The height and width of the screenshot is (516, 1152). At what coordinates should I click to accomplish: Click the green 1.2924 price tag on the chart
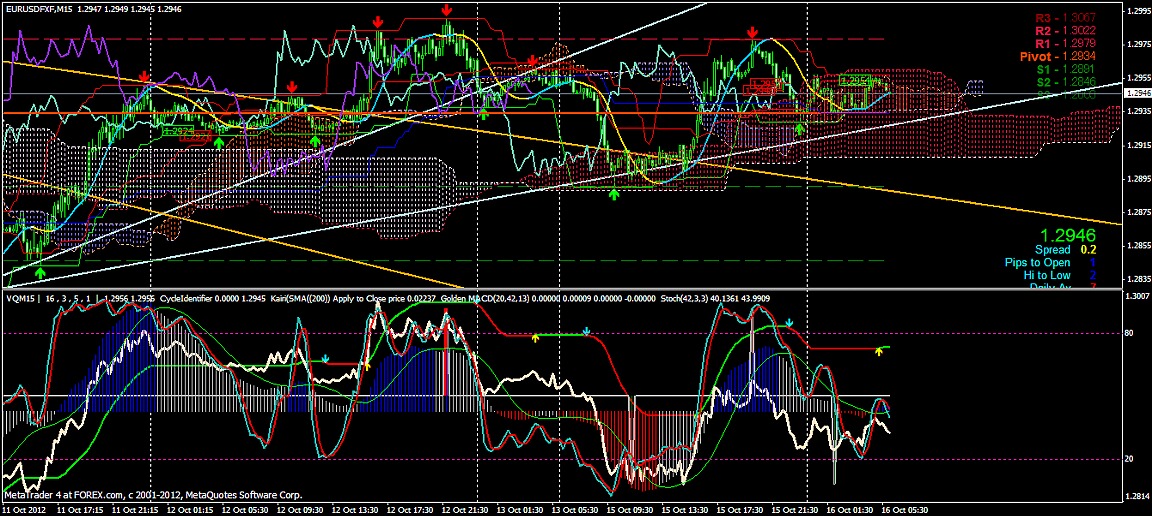(176, 130)
